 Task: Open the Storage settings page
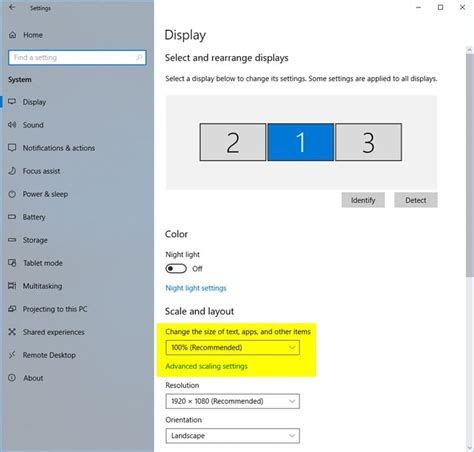tap(35, 240)
